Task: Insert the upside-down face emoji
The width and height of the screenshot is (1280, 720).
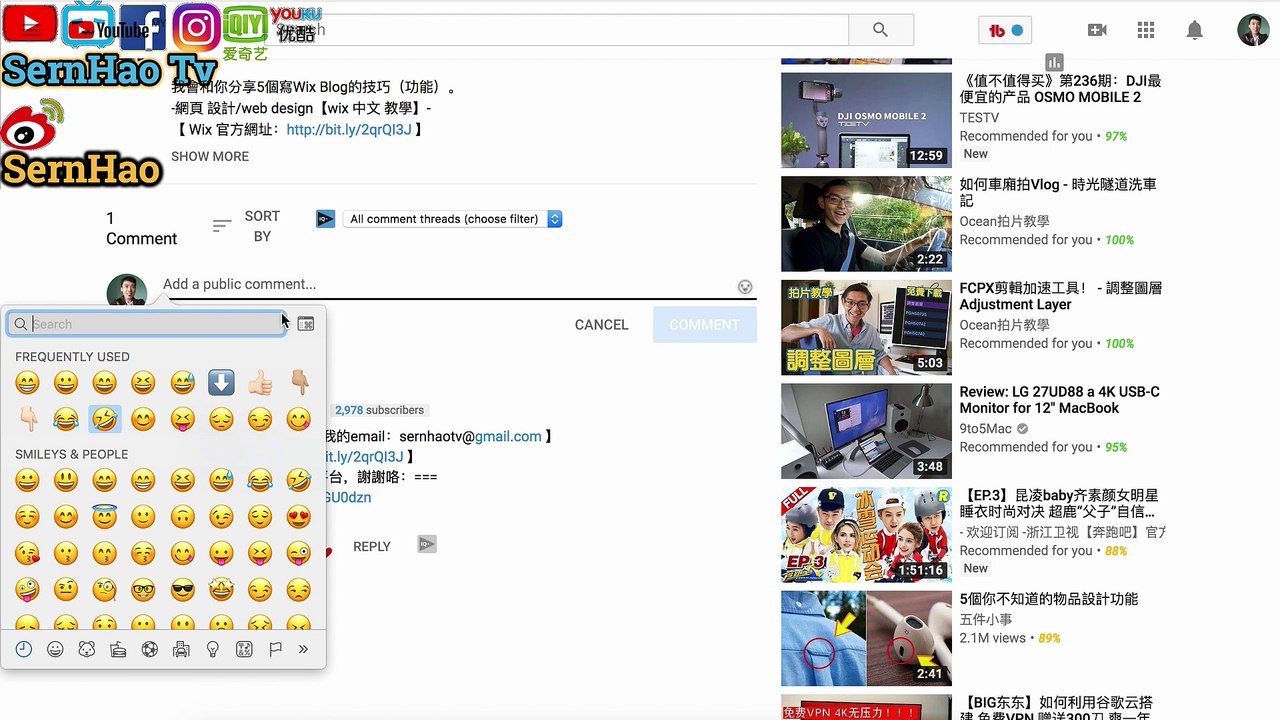Action: [x=182, y=517]
